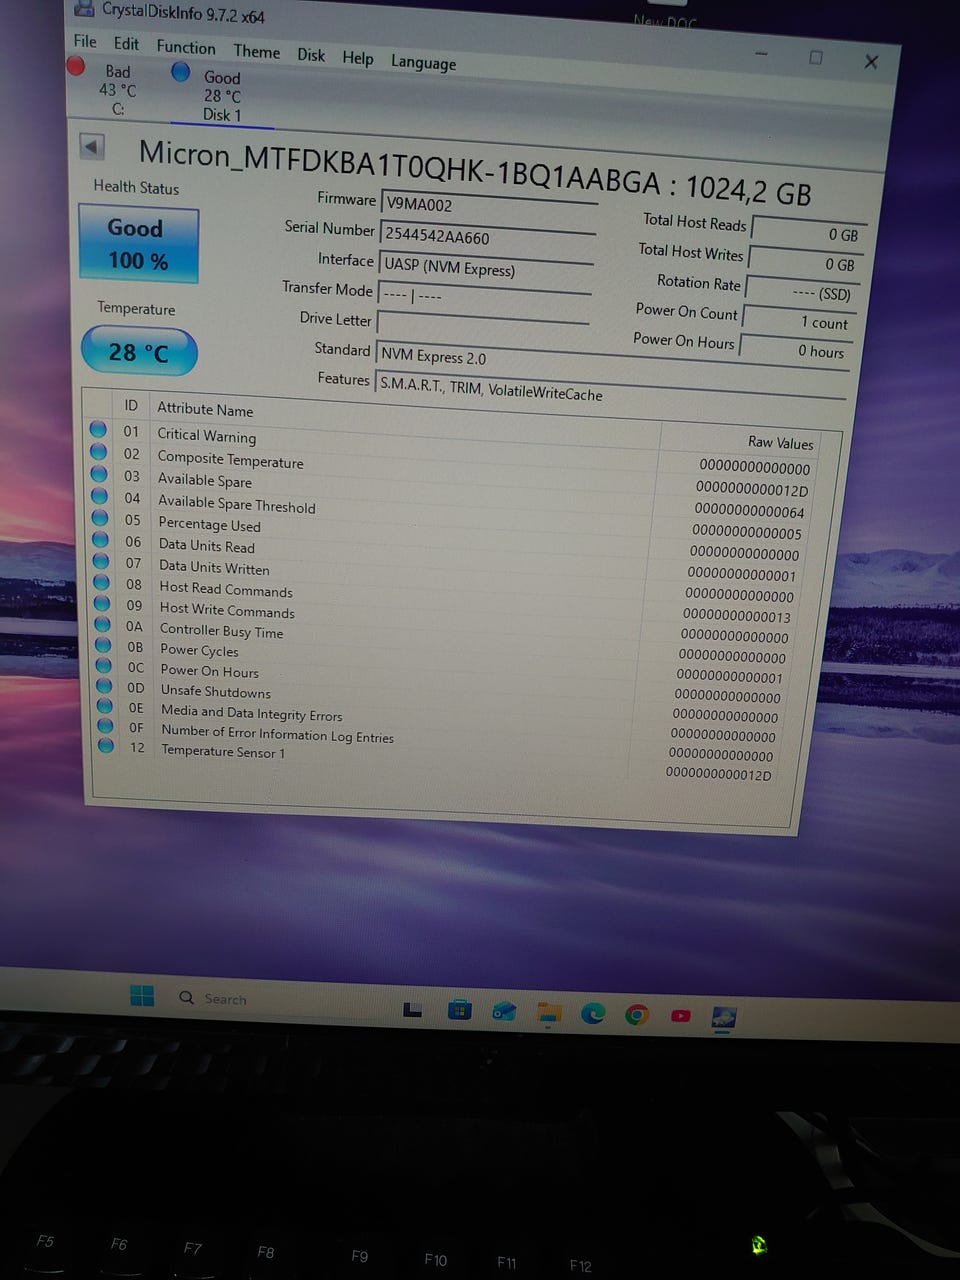Open the Function menu
The image size is (960, 1280).
click(186, 47)
